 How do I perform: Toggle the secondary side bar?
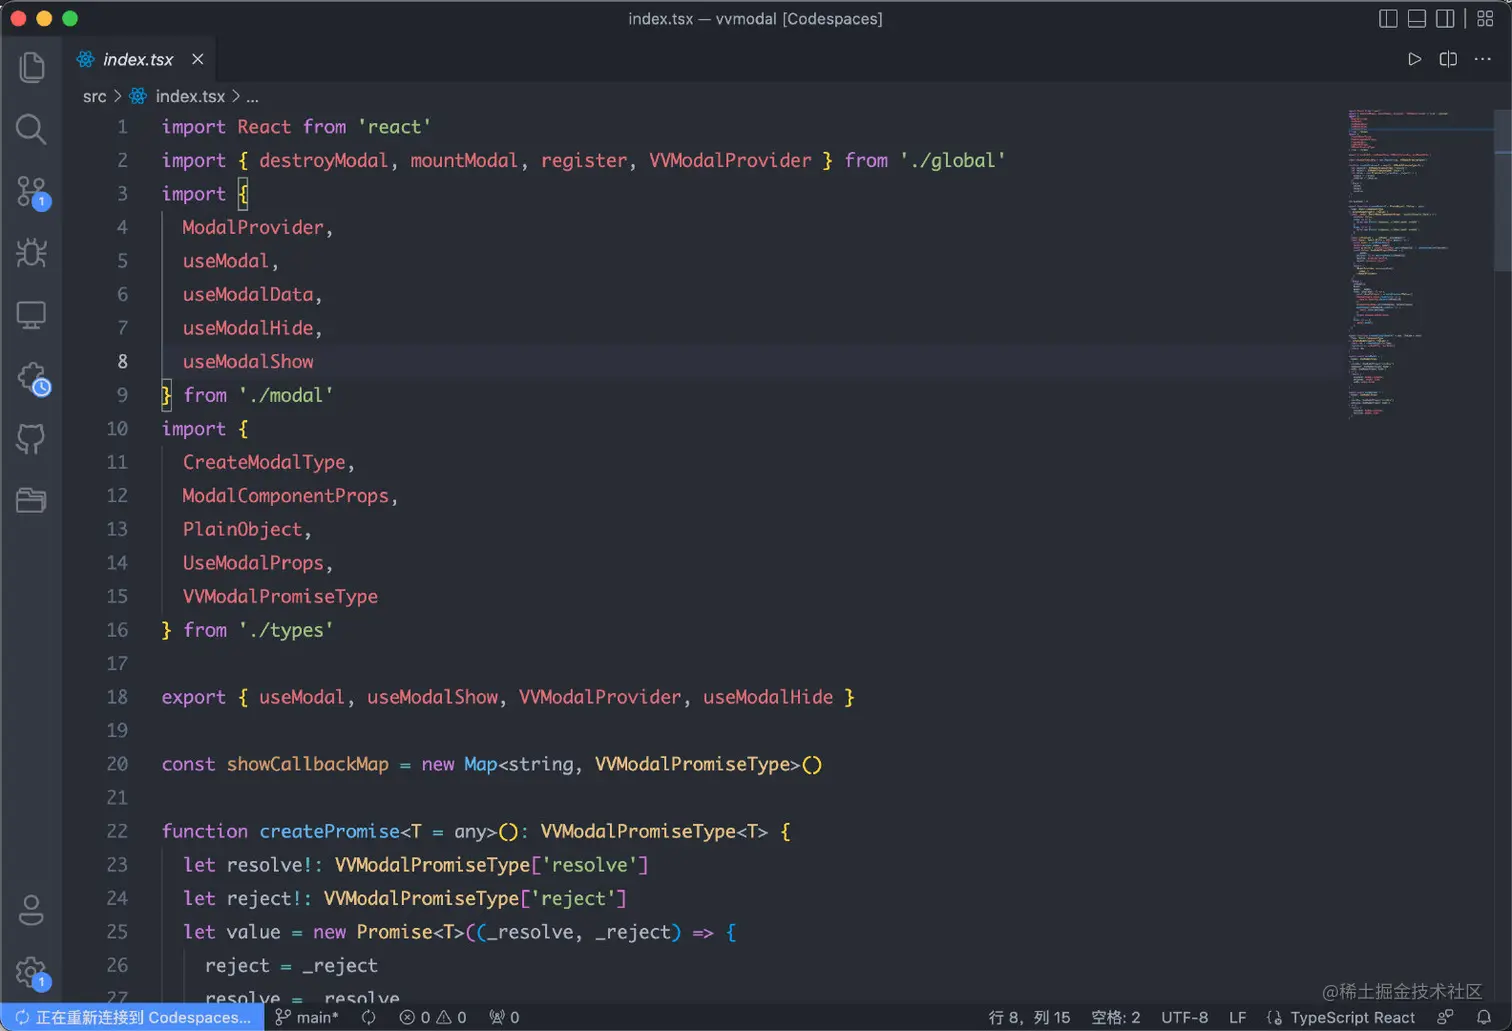point(1445,18)
